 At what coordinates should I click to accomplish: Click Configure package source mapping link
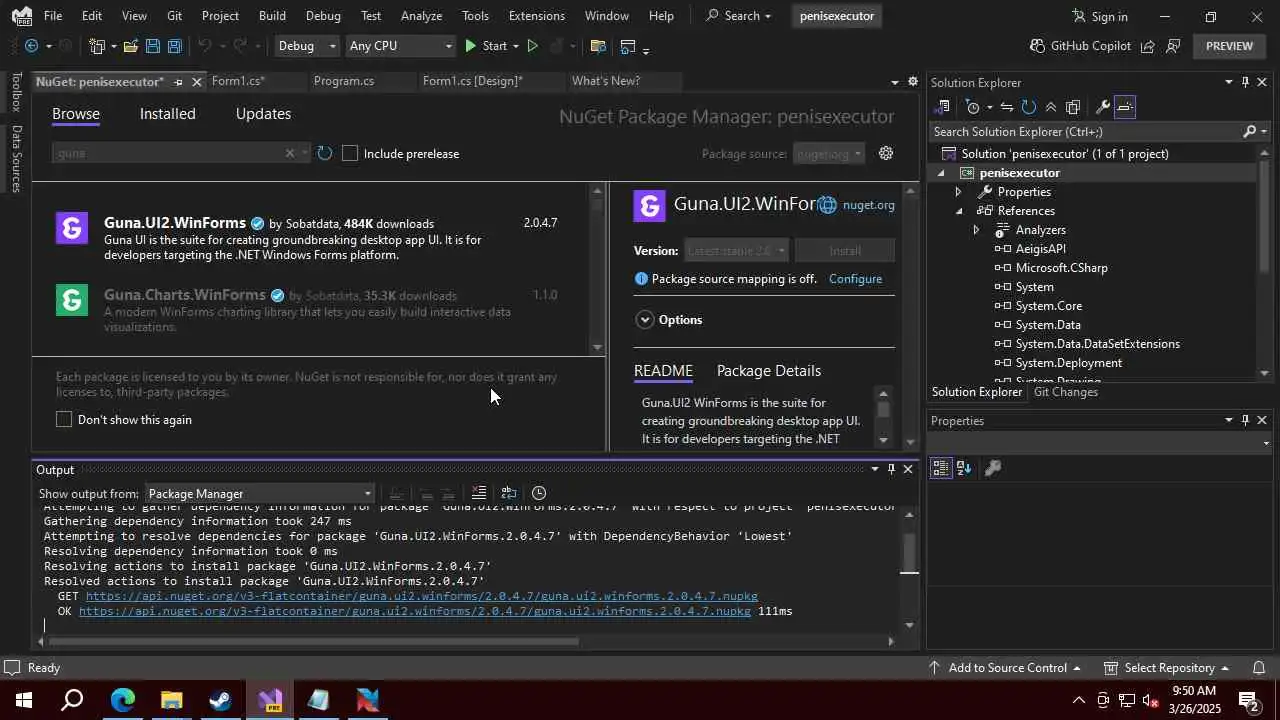855,279
